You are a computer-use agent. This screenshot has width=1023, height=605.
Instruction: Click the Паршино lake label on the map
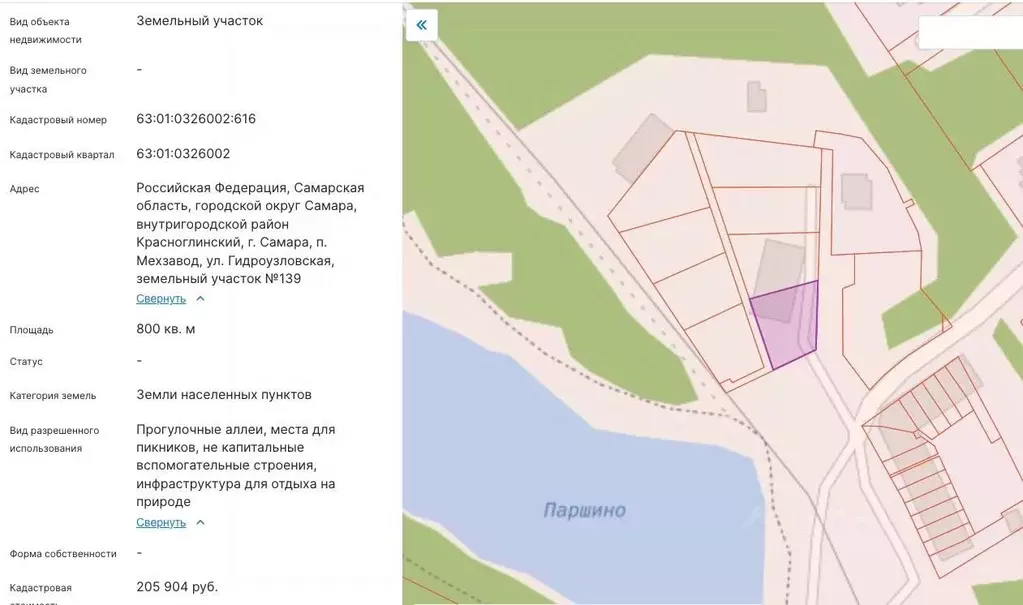(583, 508)
